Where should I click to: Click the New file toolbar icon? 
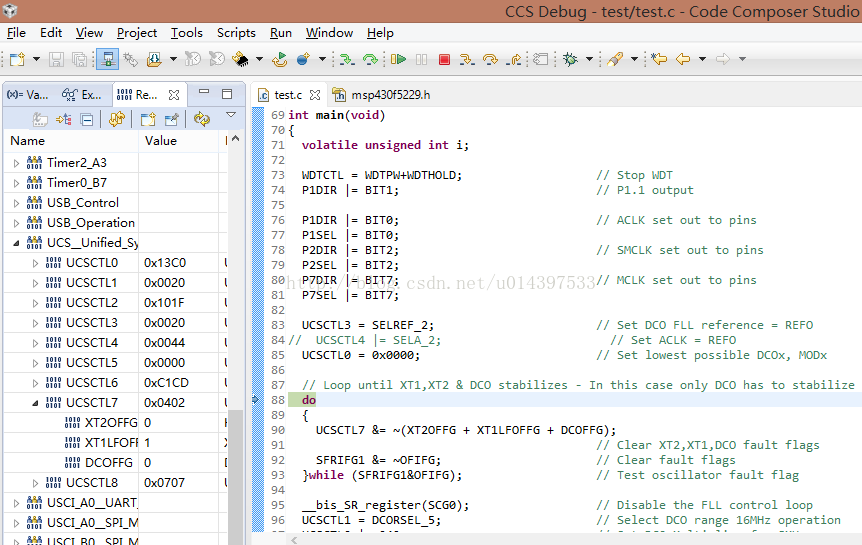(x=17, y=60)
